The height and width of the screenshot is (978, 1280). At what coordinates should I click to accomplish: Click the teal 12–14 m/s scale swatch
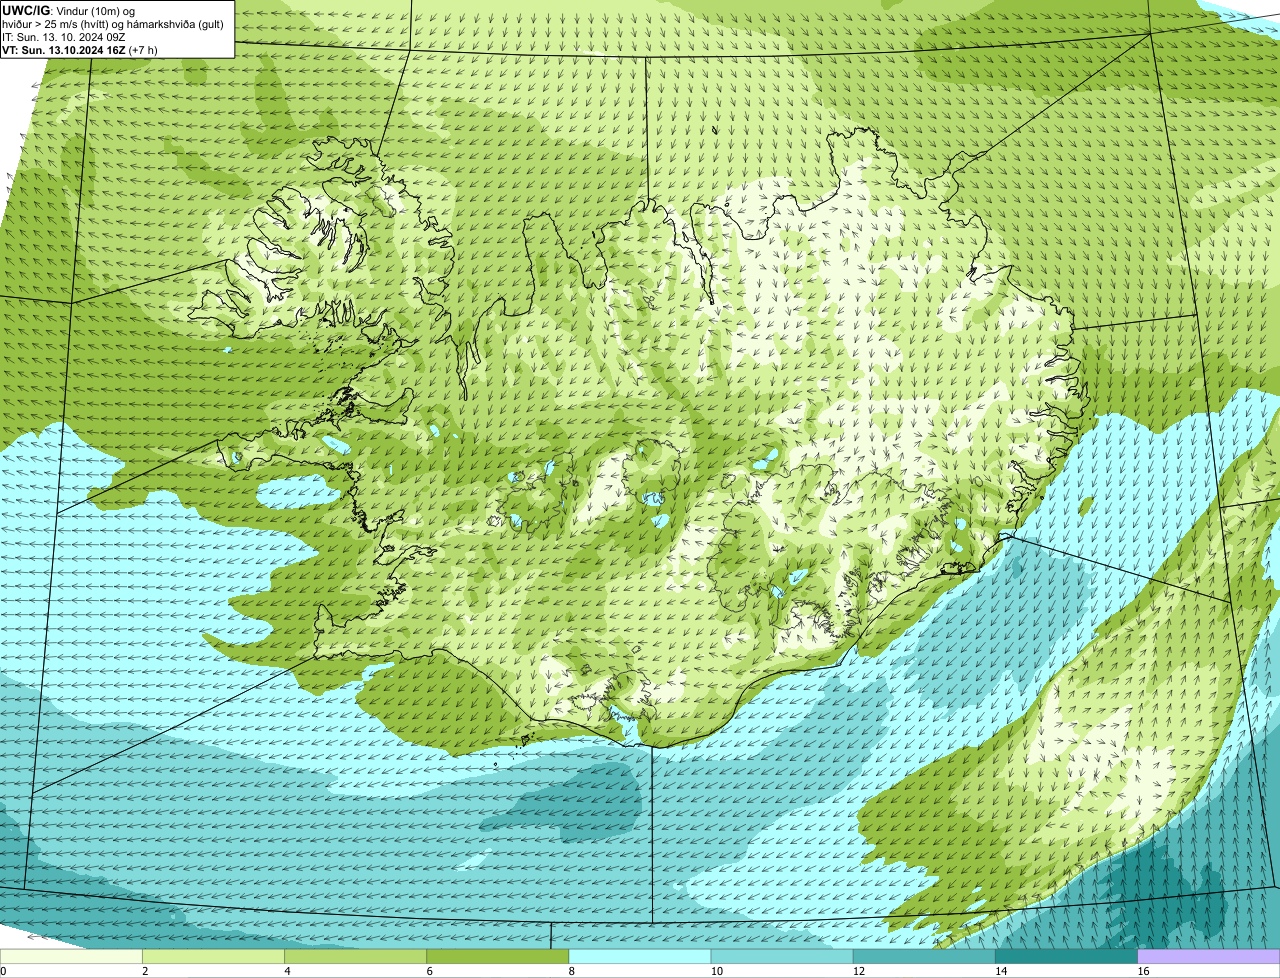point(924,957)
